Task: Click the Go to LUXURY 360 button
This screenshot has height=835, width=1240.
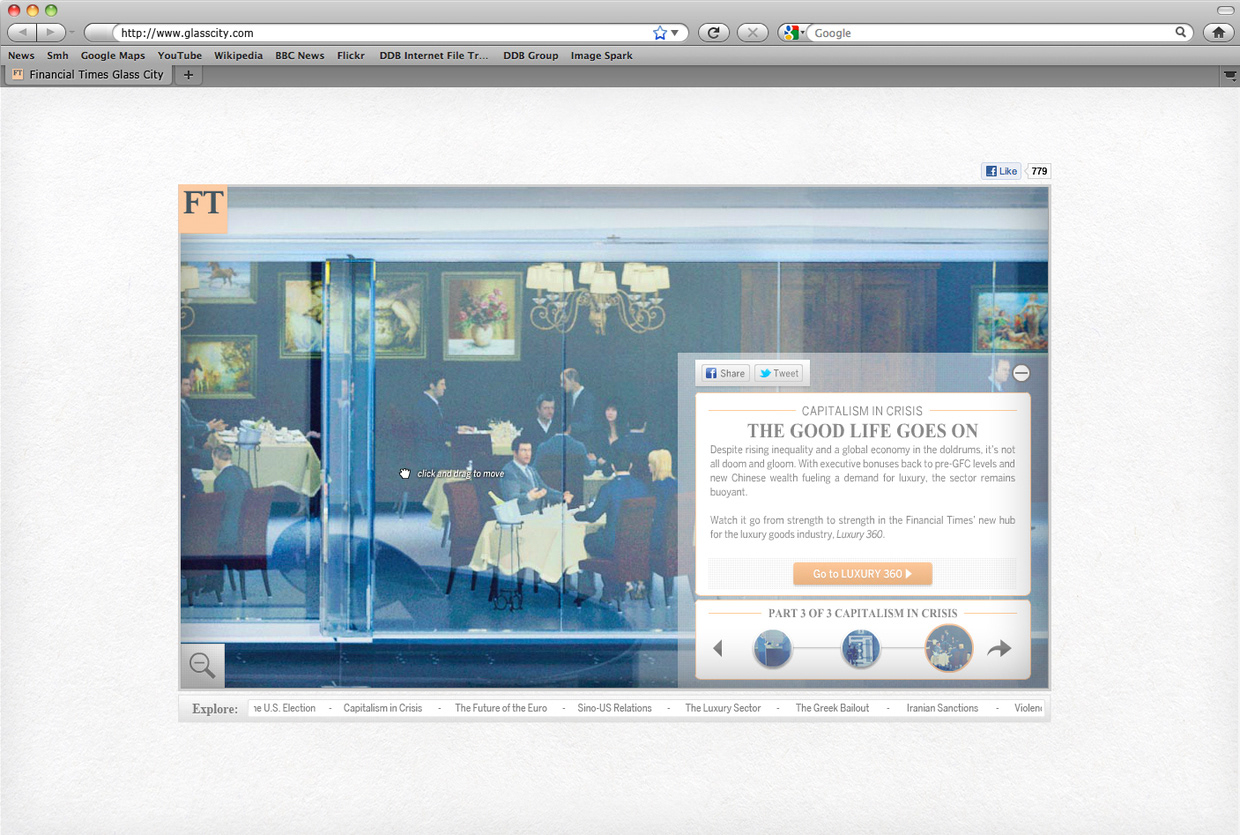Action: (x=862, y=574)
